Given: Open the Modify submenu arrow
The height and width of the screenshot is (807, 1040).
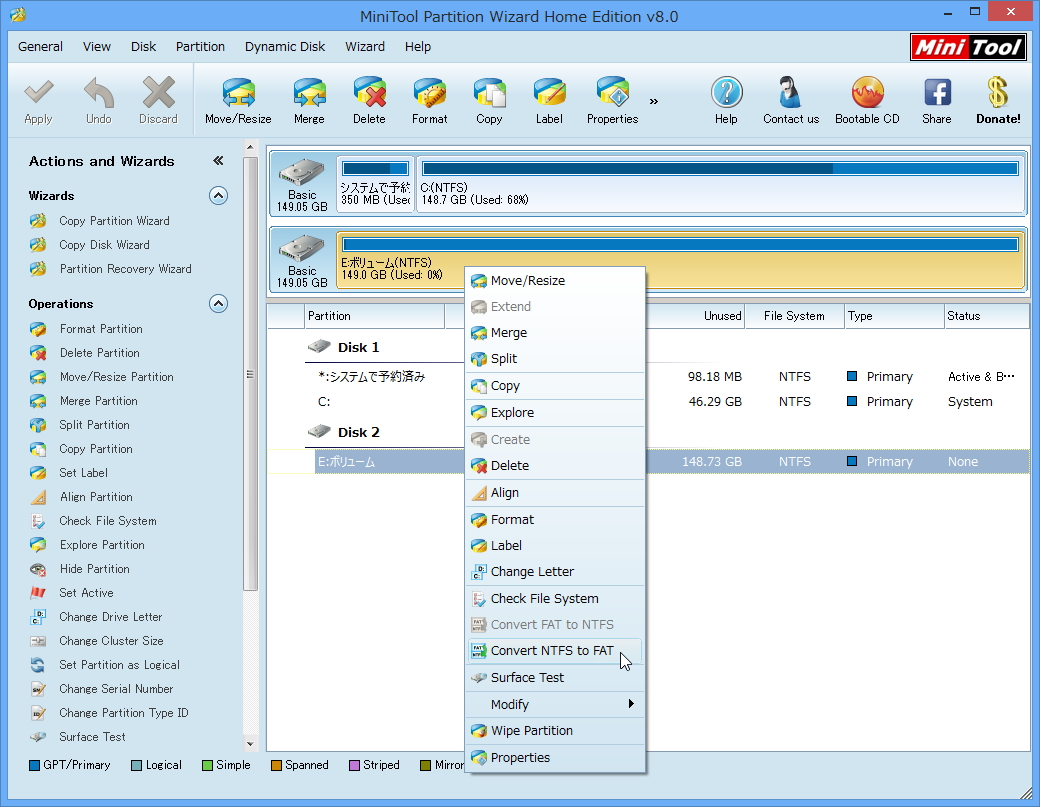Looking at the screenshot, I should point(631,704).
